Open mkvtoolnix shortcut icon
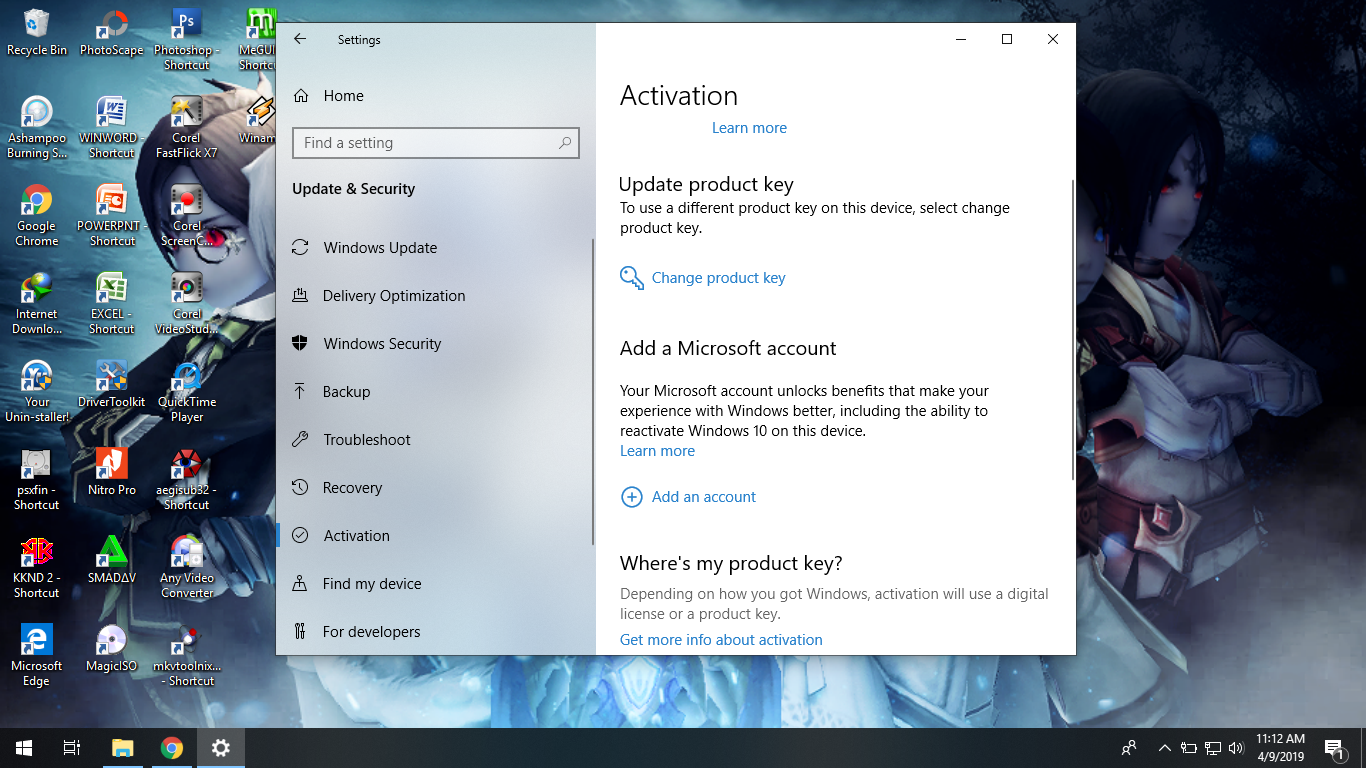Viewport: 1366px width, 768px height. click(187, 656)
